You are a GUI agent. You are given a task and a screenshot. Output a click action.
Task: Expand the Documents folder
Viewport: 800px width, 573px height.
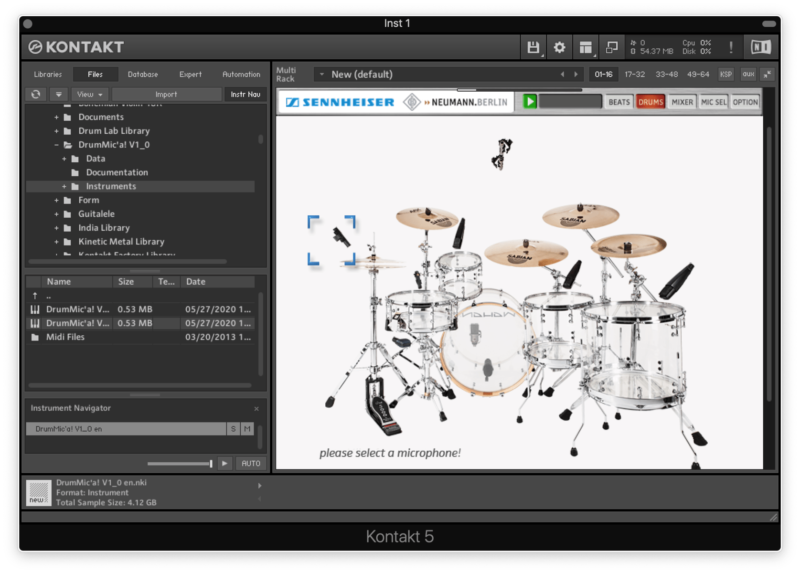coord(57,117)
